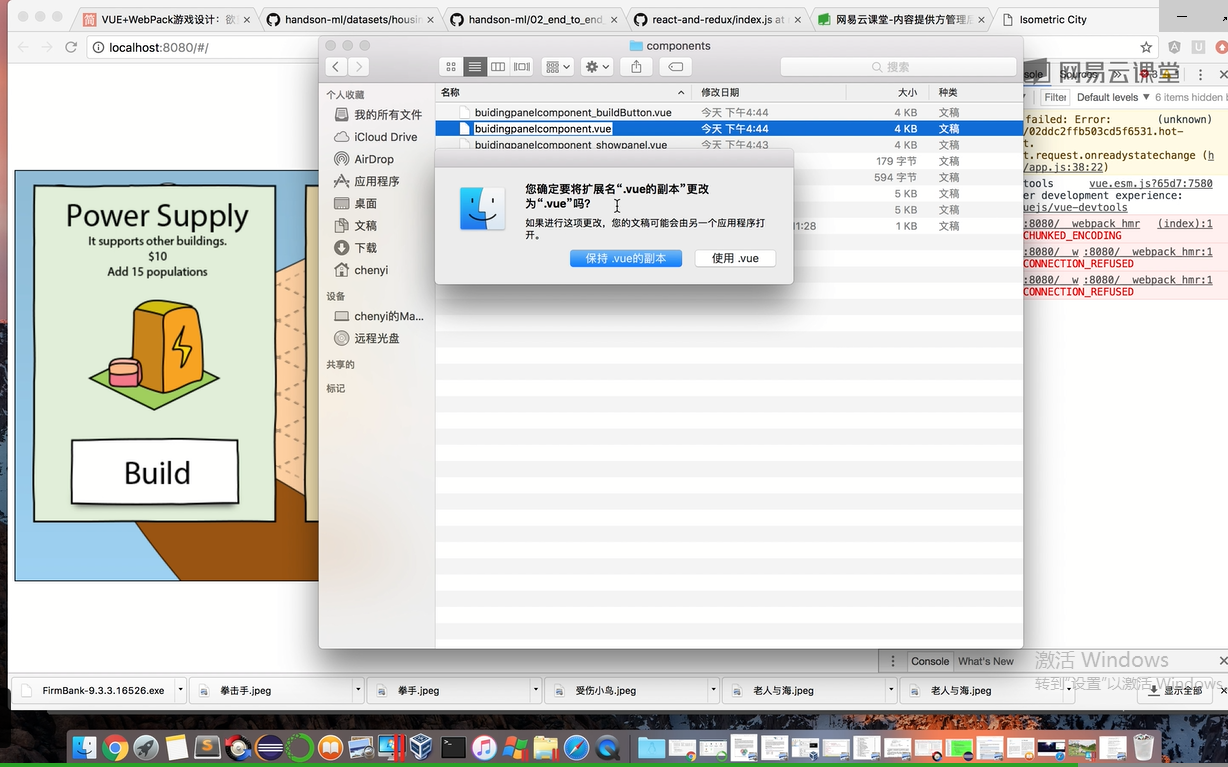This screenshot has height=767, width=1228.
Task: Select buidingpanelcomponent_buildButton.vue file
Action: (x=573, y=113)
